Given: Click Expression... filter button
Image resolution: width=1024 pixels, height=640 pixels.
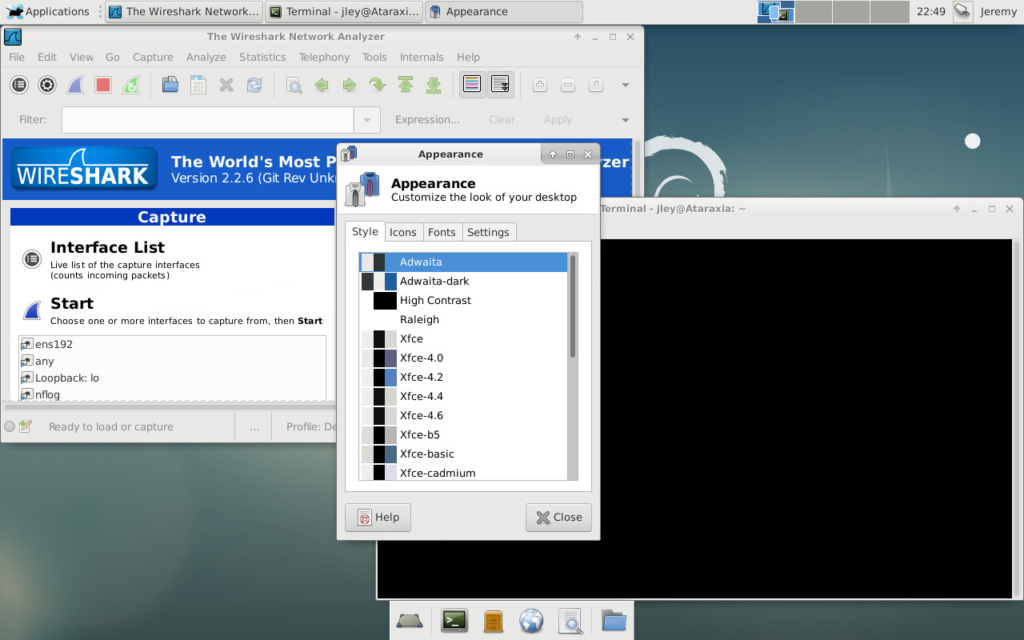Looking at the screenshot, I should 427,120.
